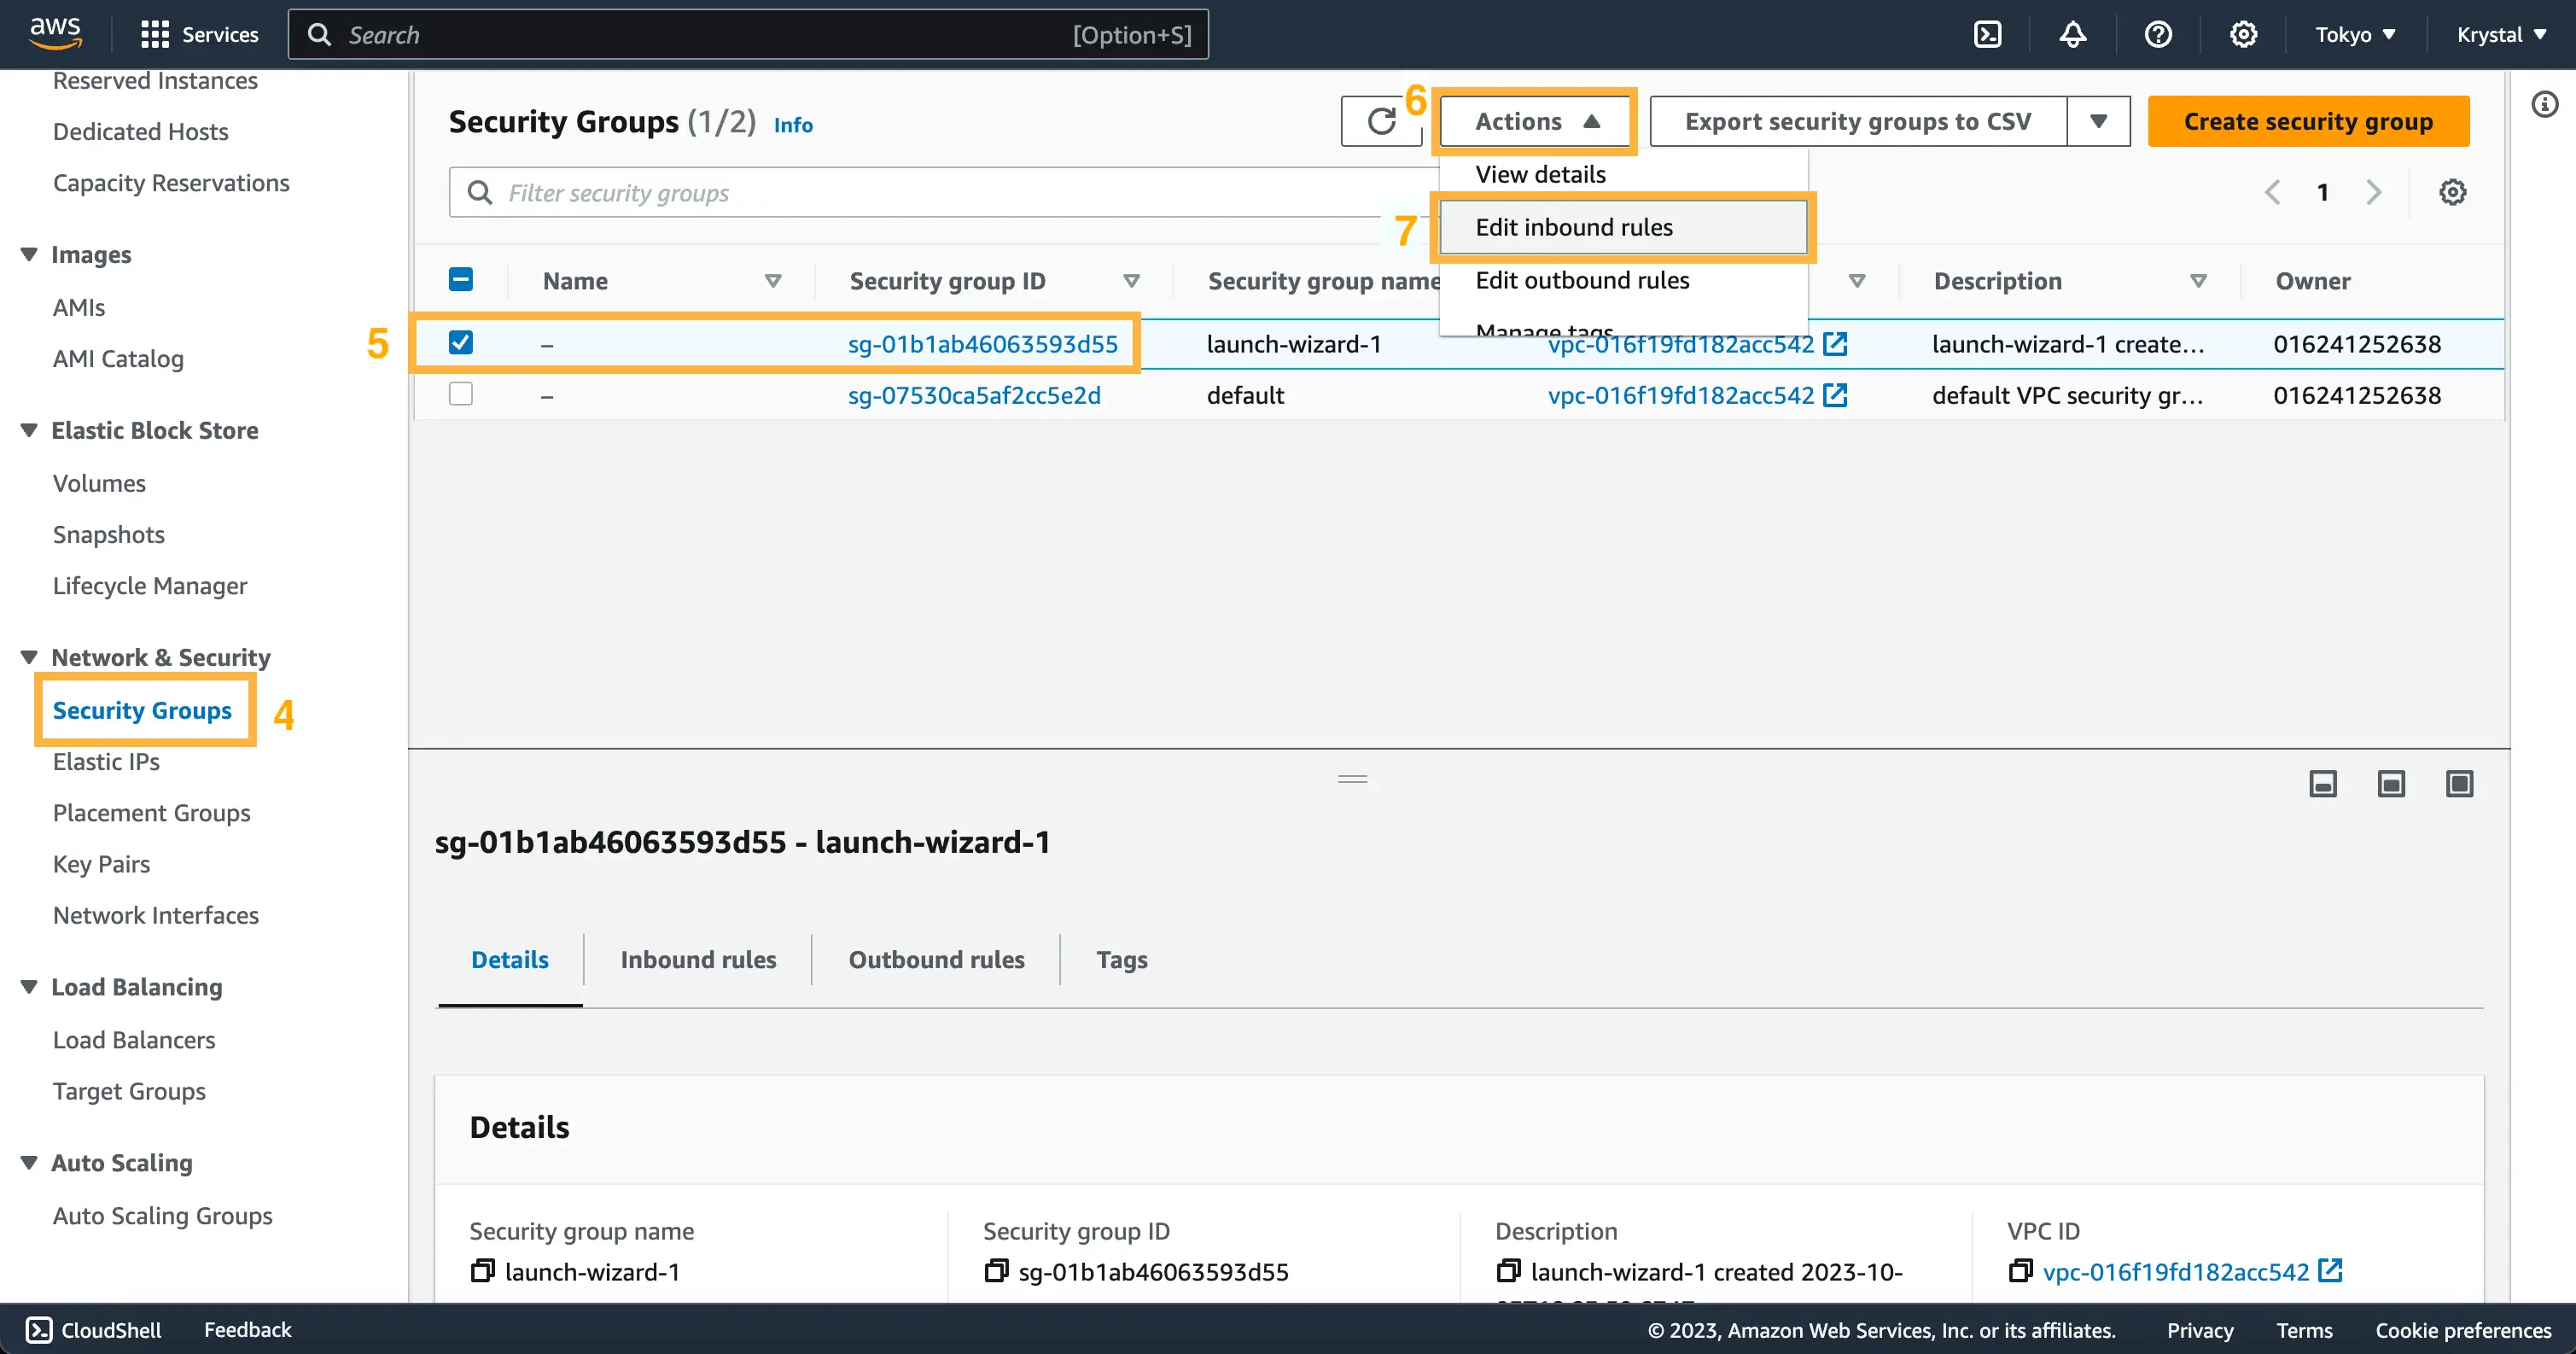Screen dimensions: 2576x1354
Task: Open sg-01b1ab46063593d55 link in table
Action: point(982,344)
